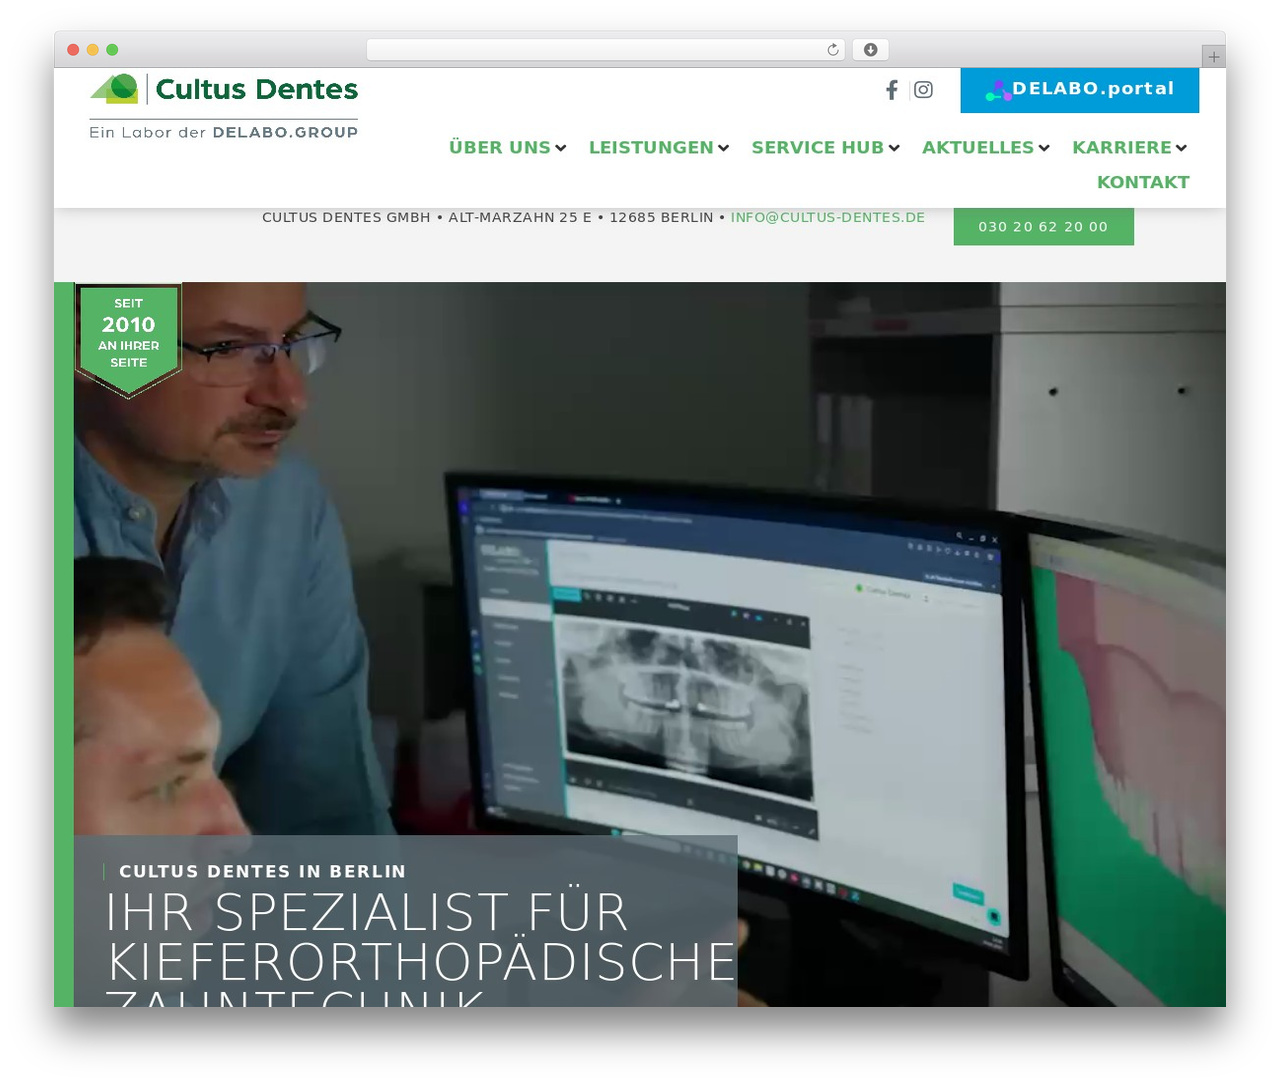Expand the KARRIERE chevron
This screenshot has width=1280, height=1084.
[1181, 148]
